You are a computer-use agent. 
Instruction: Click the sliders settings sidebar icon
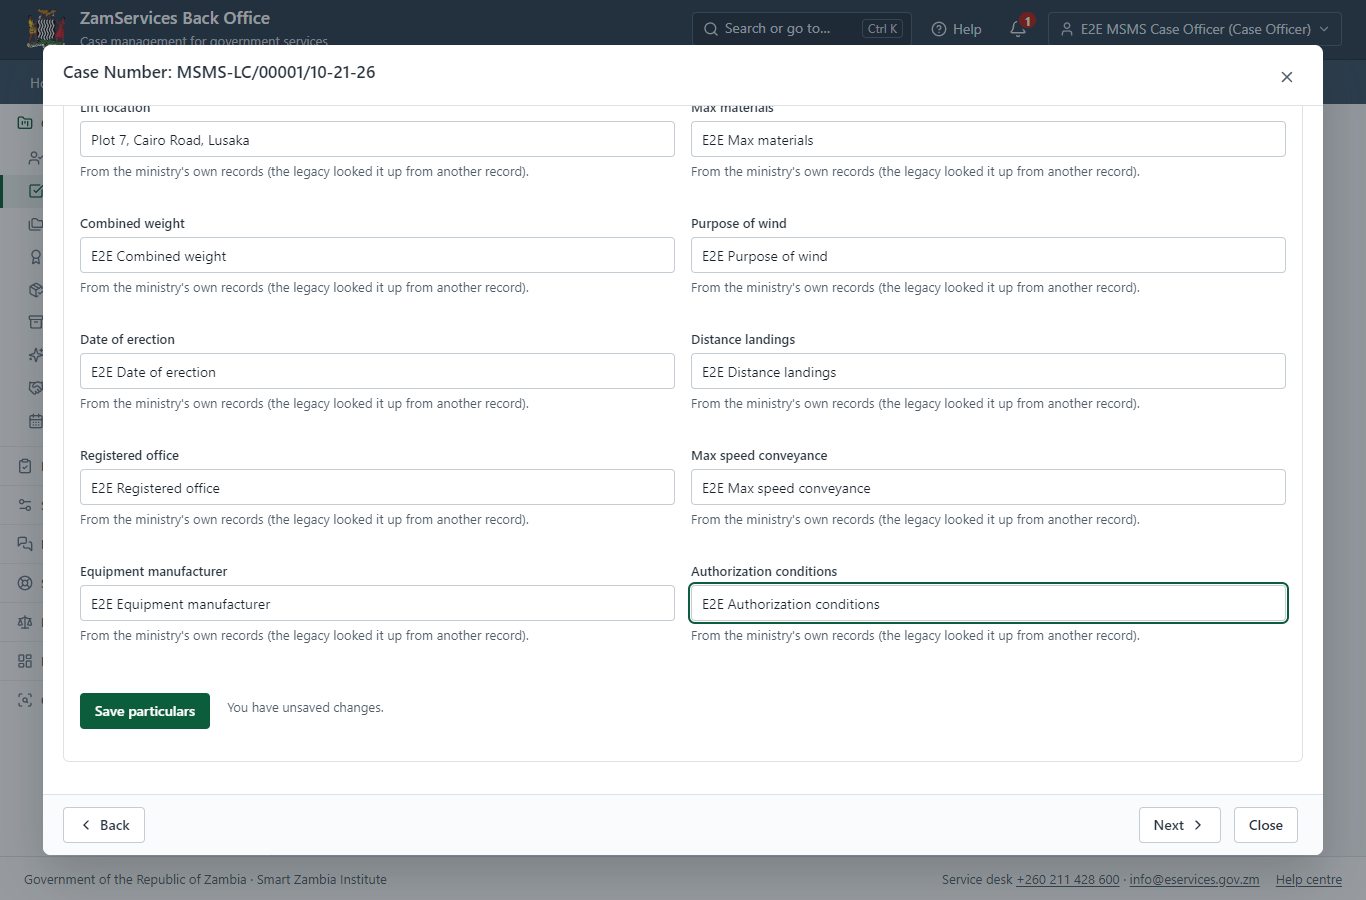[25, 505]
